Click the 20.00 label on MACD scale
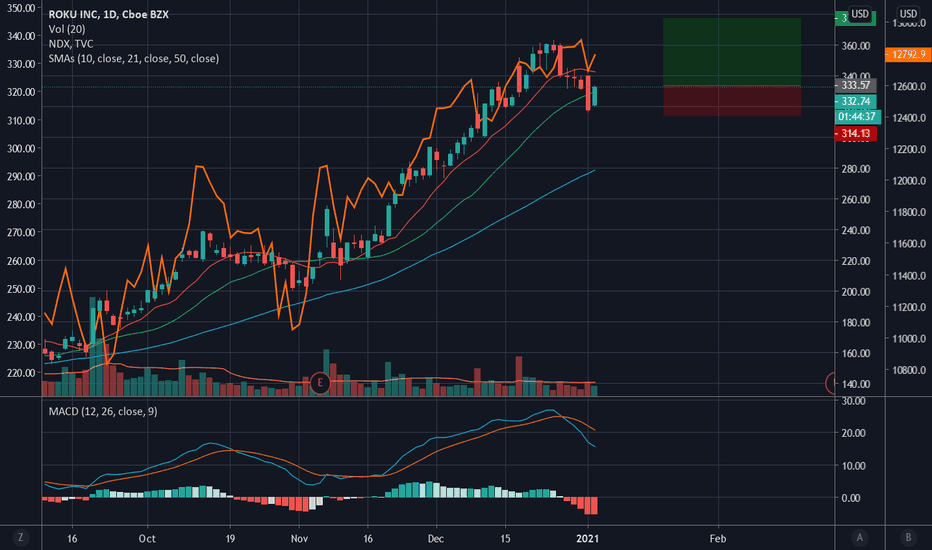Image resolution: width=932 pixels, height=550 pixels. [x=853, y=433]
